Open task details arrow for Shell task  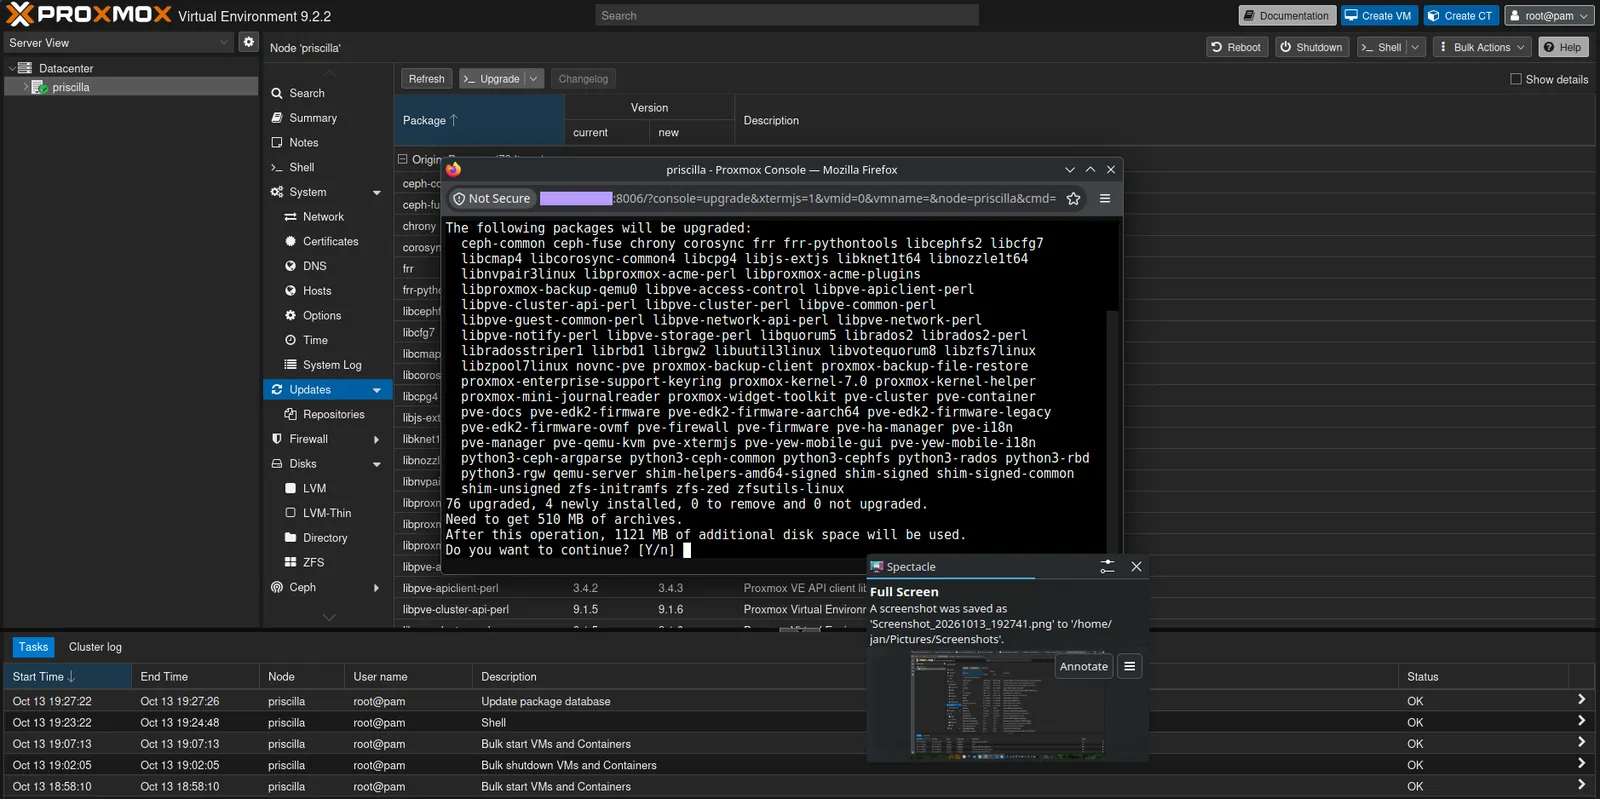coord(1581,721)
